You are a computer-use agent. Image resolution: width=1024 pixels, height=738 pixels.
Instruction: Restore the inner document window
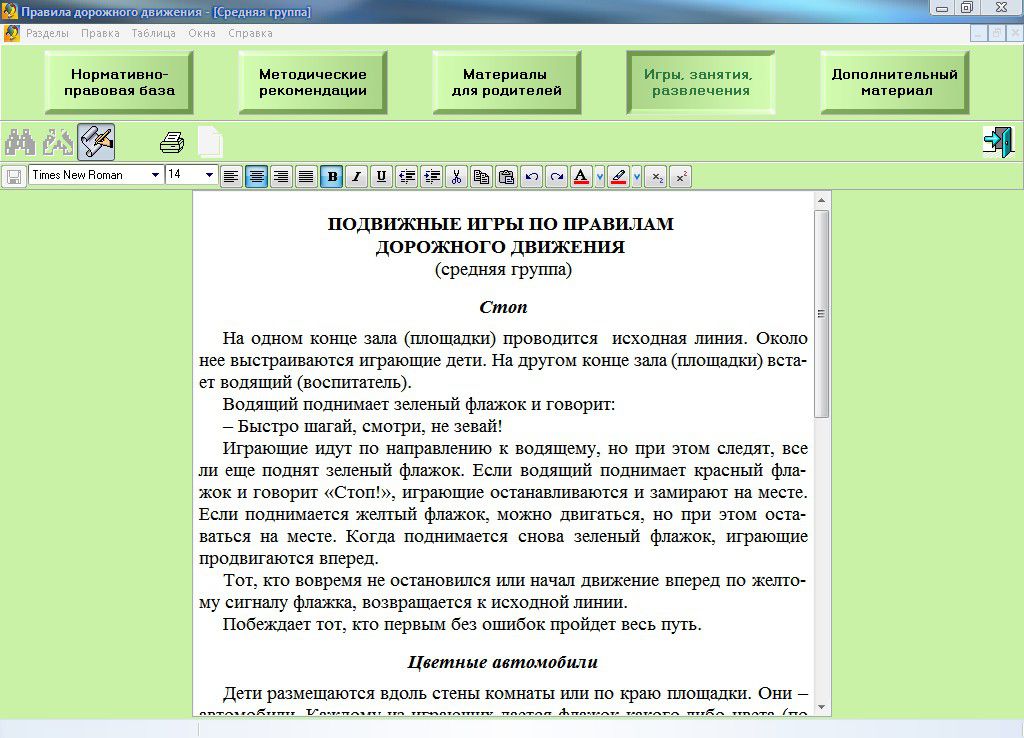coord(997,34)
